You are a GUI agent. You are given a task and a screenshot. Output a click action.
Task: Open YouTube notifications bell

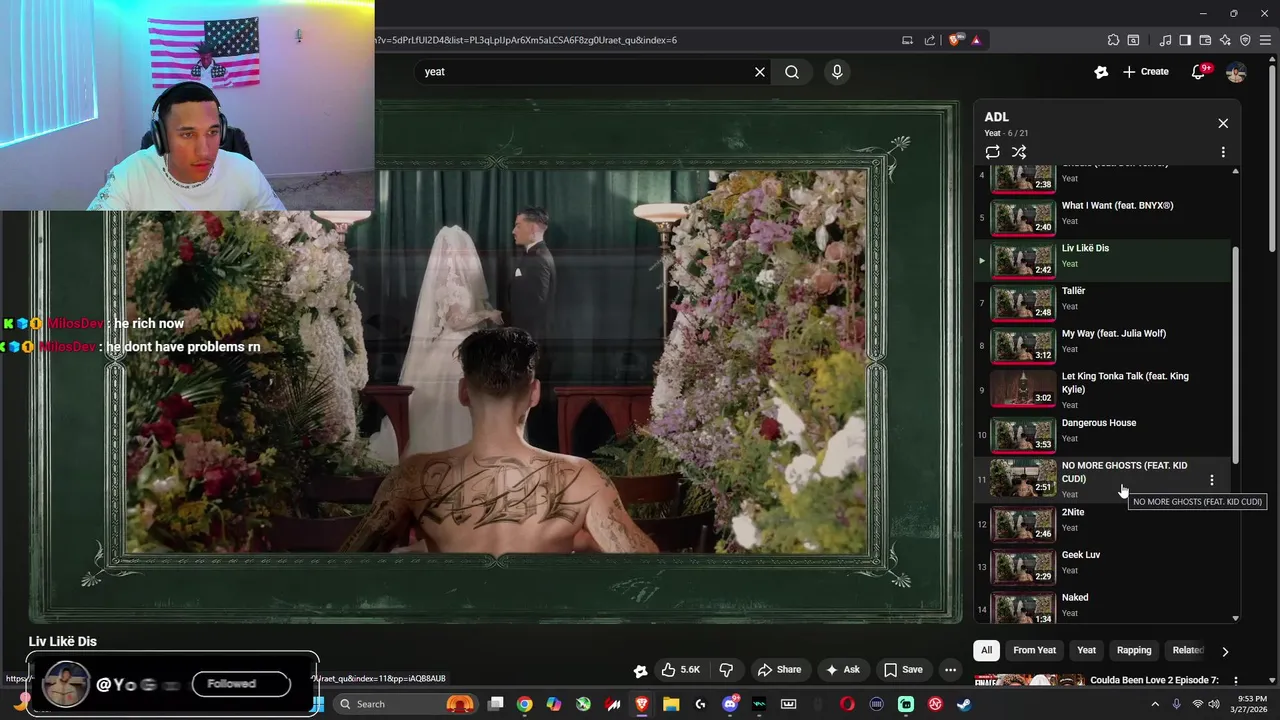(x=1199, y=72)
